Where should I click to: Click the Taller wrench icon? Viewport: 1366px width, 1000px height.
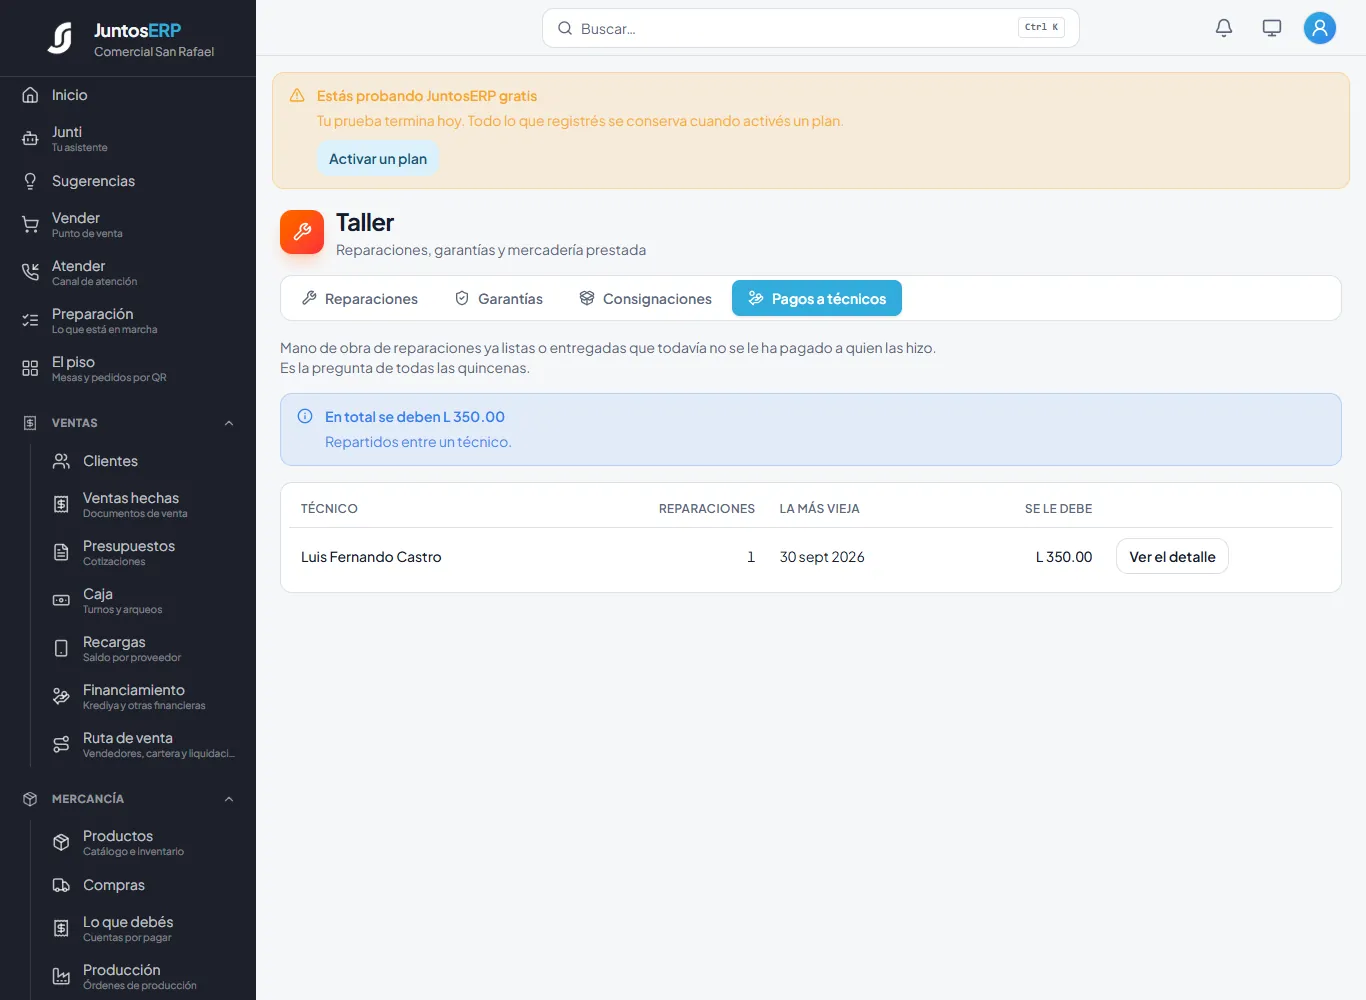[302, 232]
